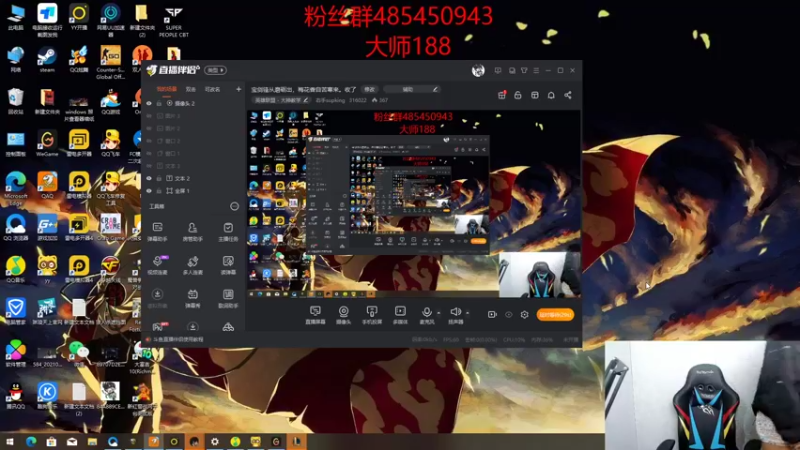Click the layout icon above preview

pos(535,95)
